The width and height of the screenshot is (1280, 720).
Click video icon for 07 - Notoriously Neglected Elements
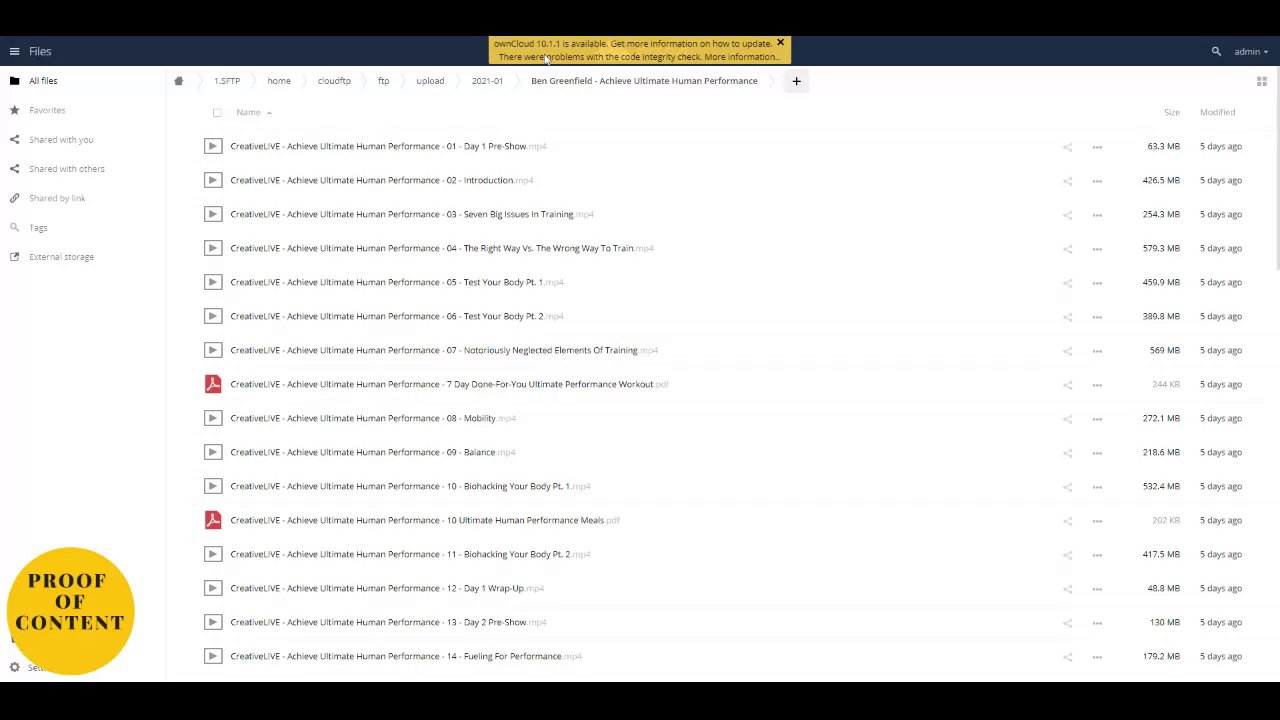pos(213,350)
